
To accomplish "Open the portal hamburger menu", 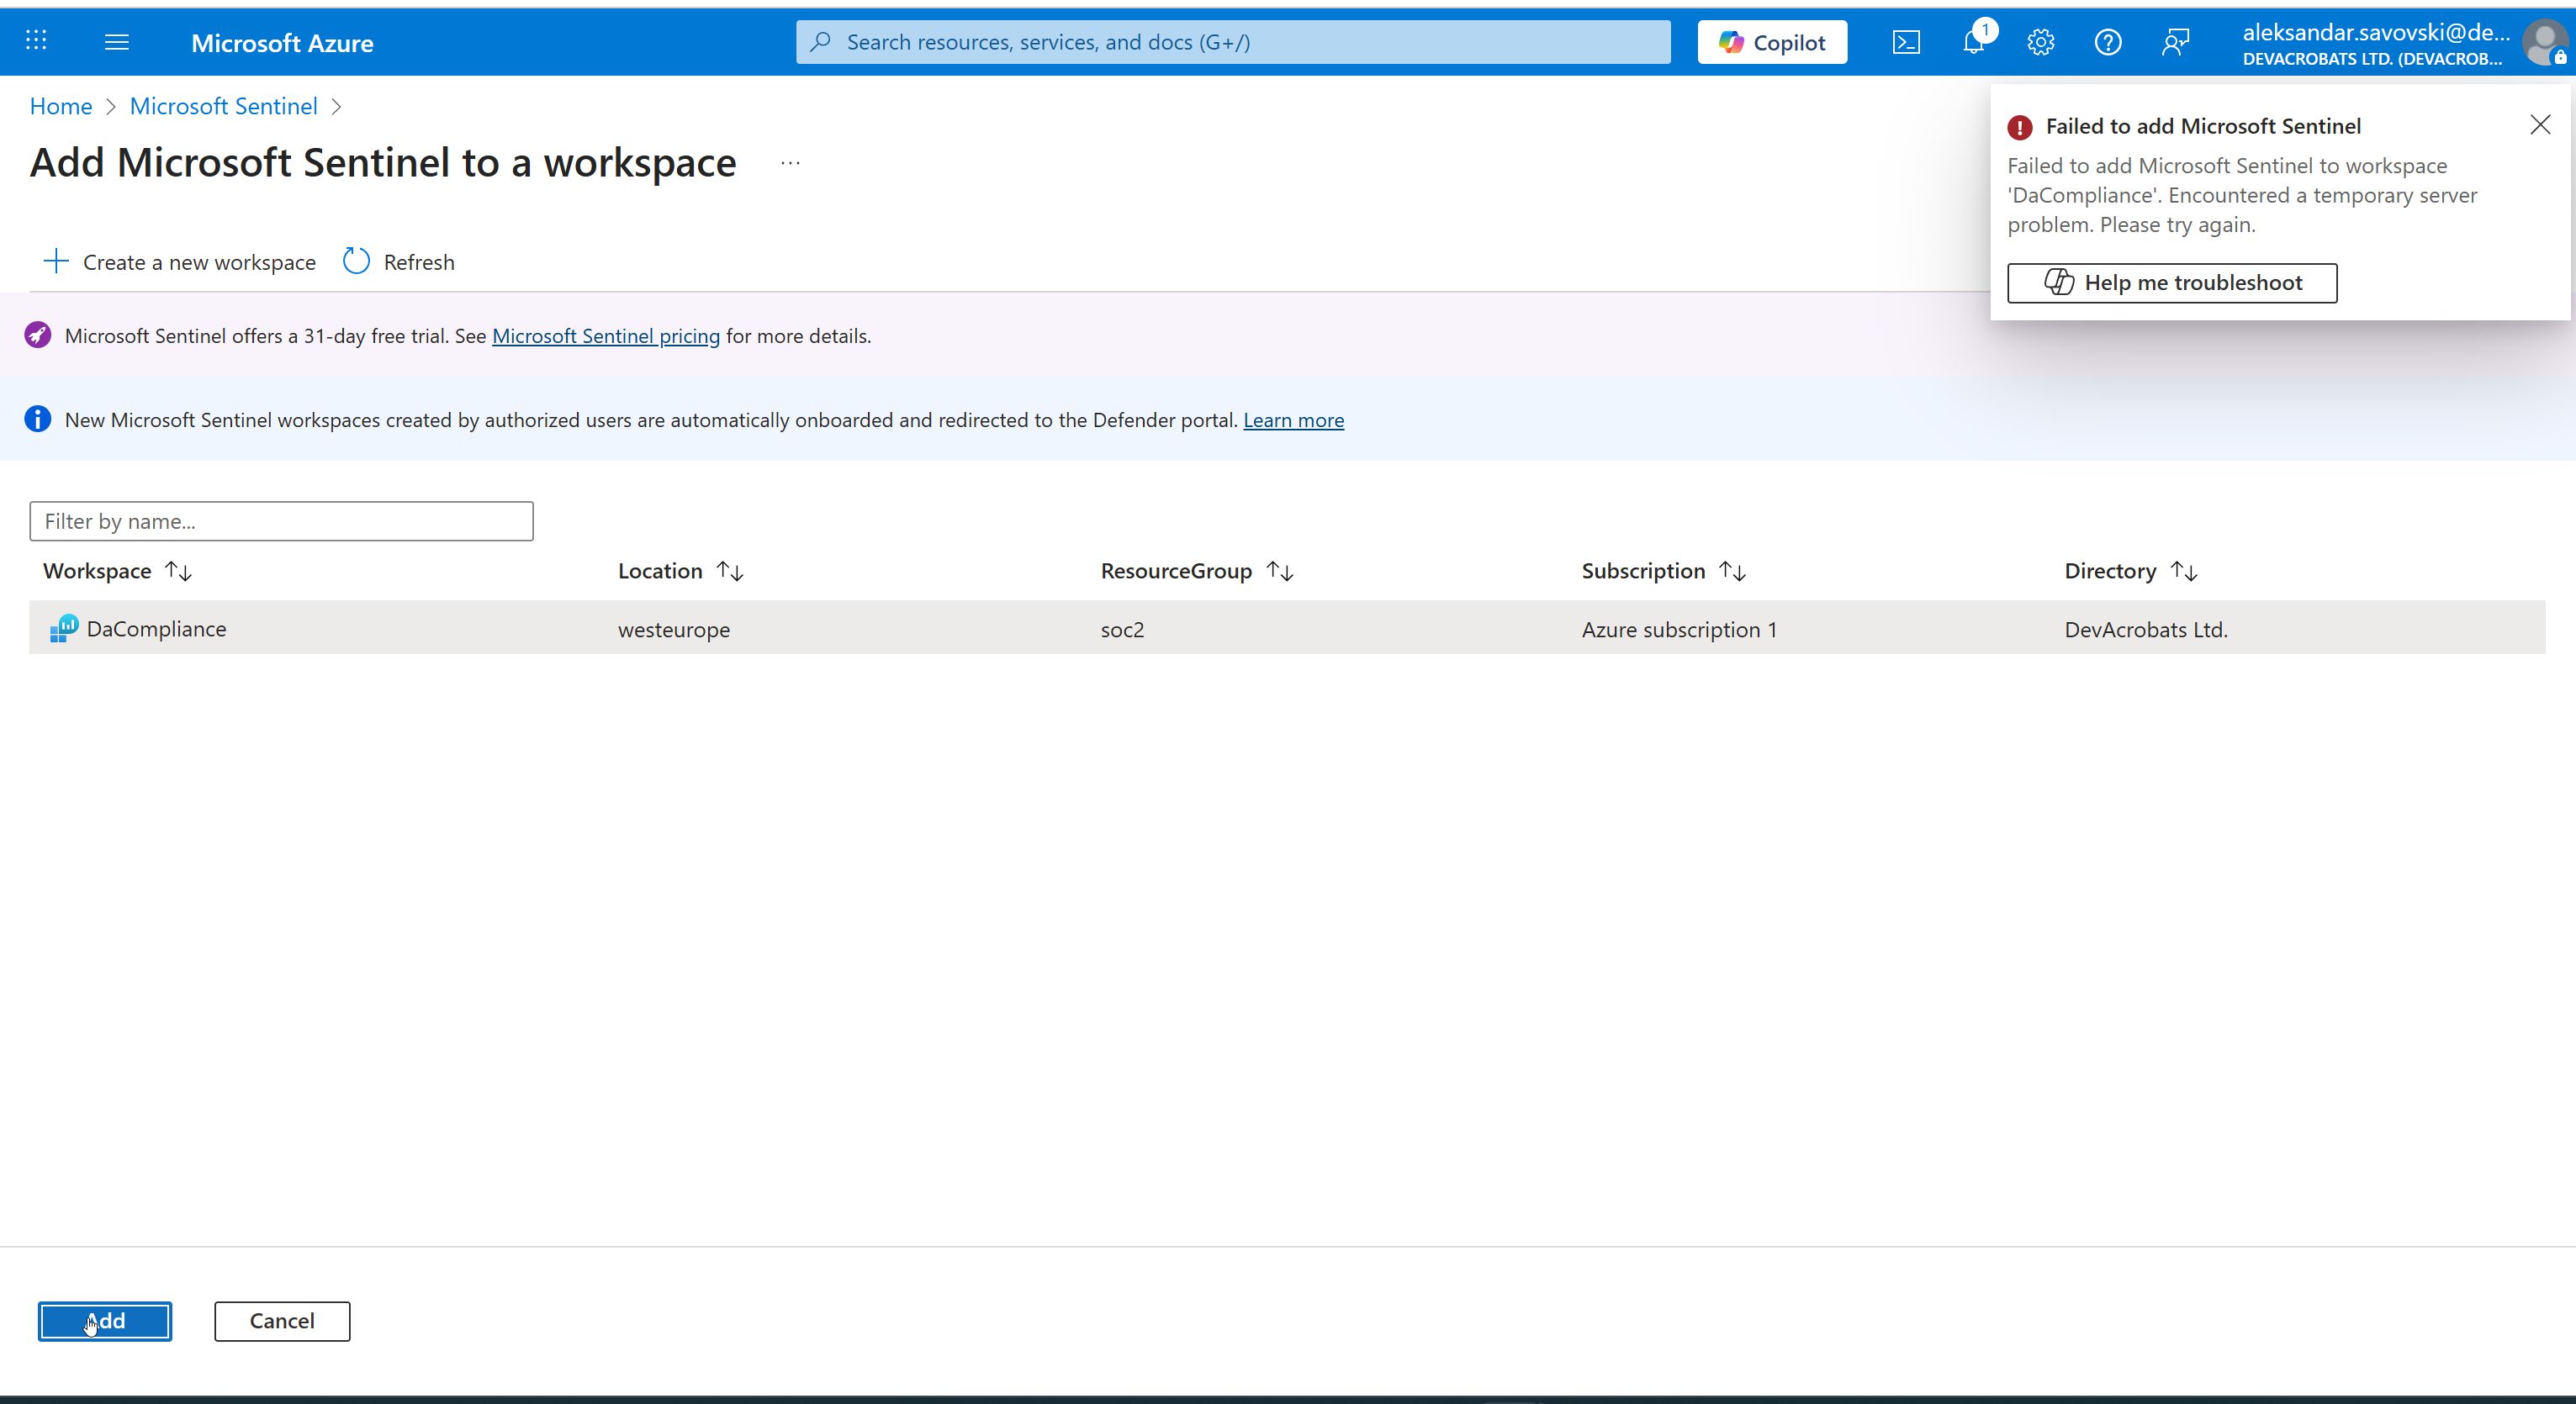I will click(x=117, y=42).
